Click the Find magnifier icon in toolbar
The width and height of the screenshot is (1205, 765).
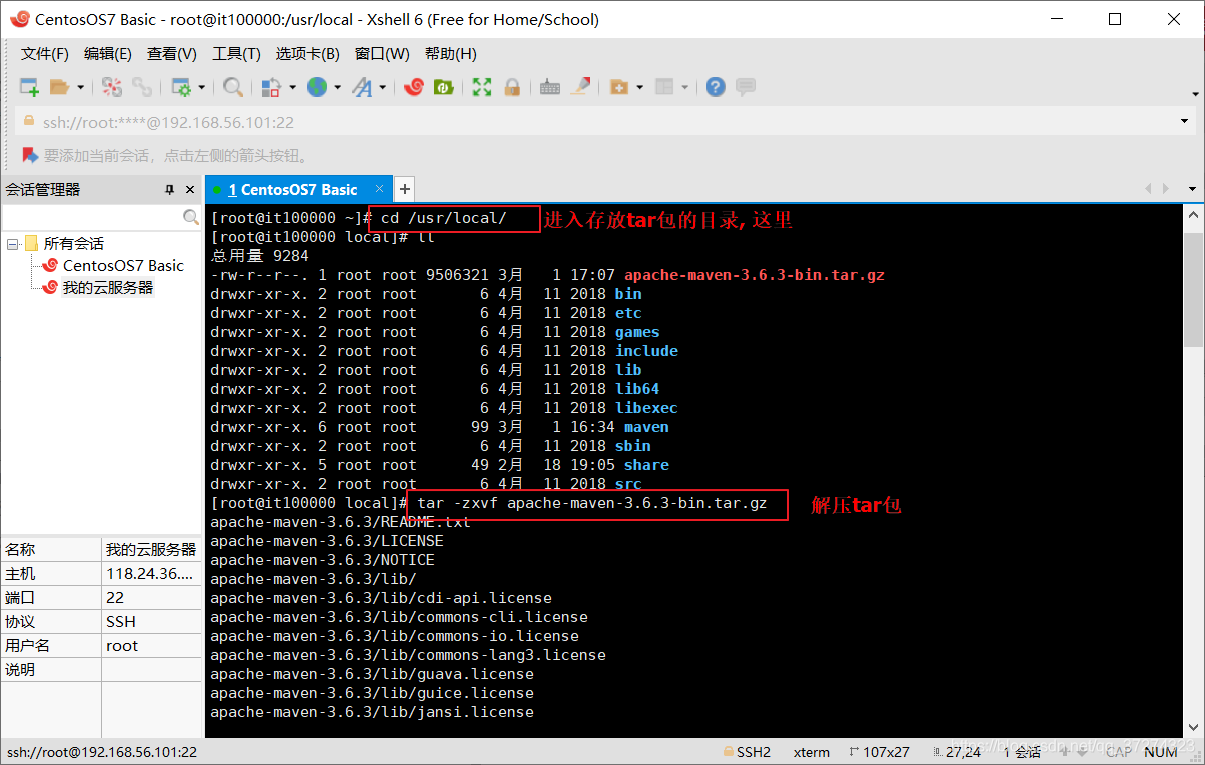(233, 87)
